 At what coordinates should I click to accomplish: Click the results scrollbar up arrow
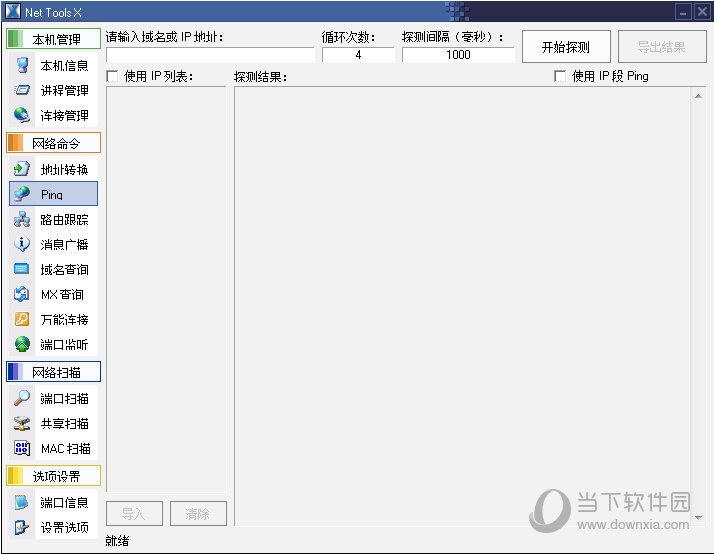(698, 96)
